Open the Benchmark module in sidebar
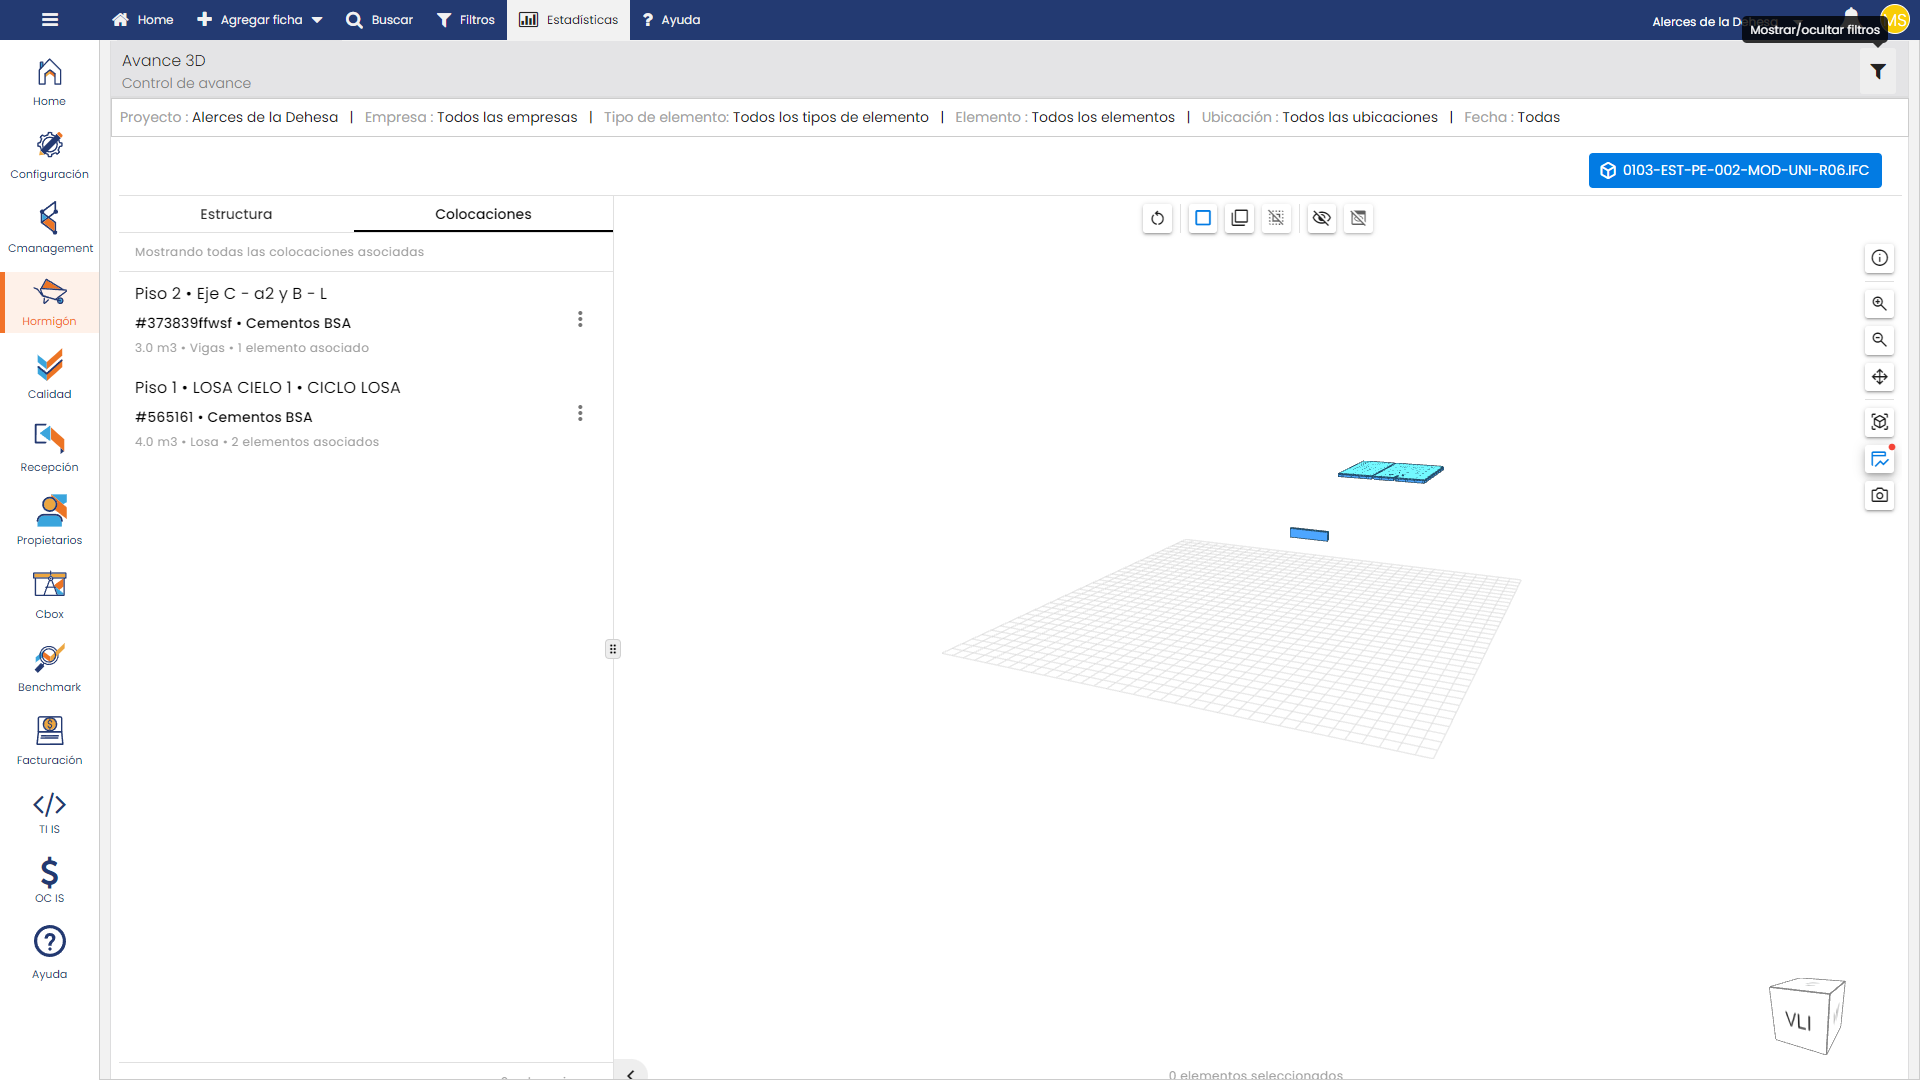1920x1080 pixels. 49,668
